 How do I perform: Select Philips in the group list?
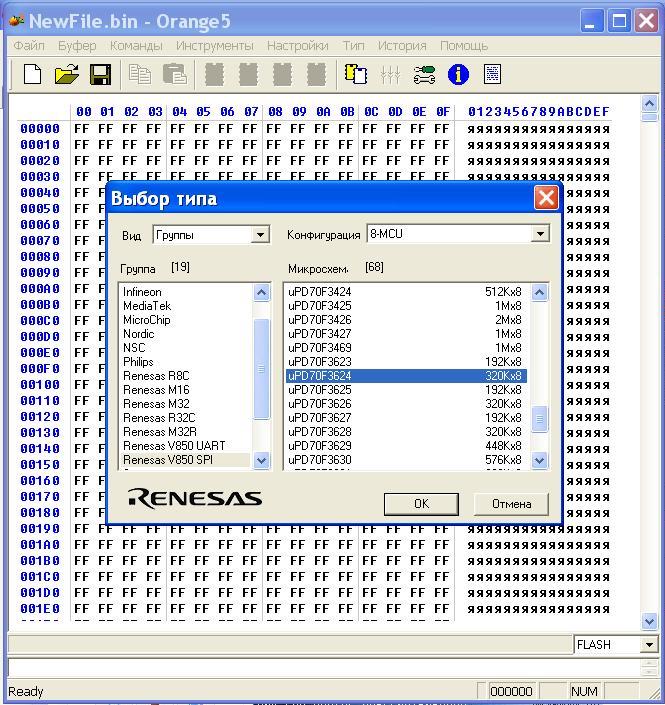(x=186, y=361)
